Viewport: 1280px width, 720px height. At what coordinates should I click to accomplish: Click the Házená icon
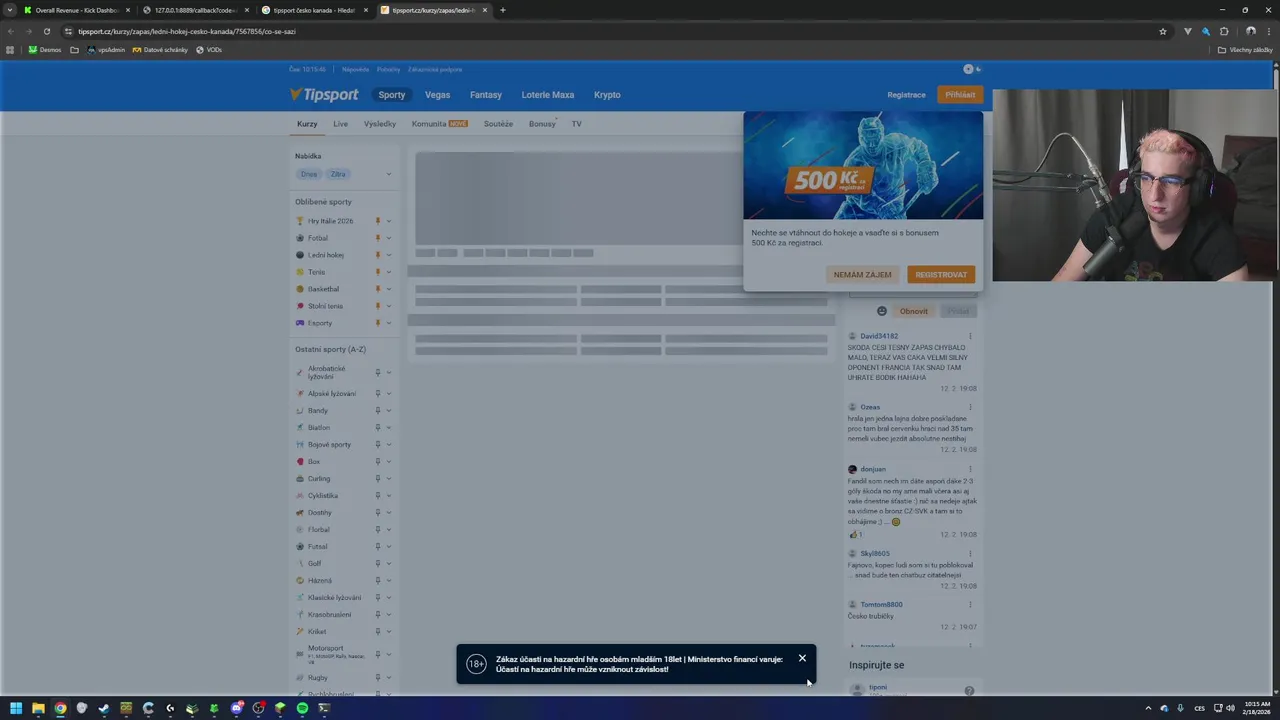300,581
